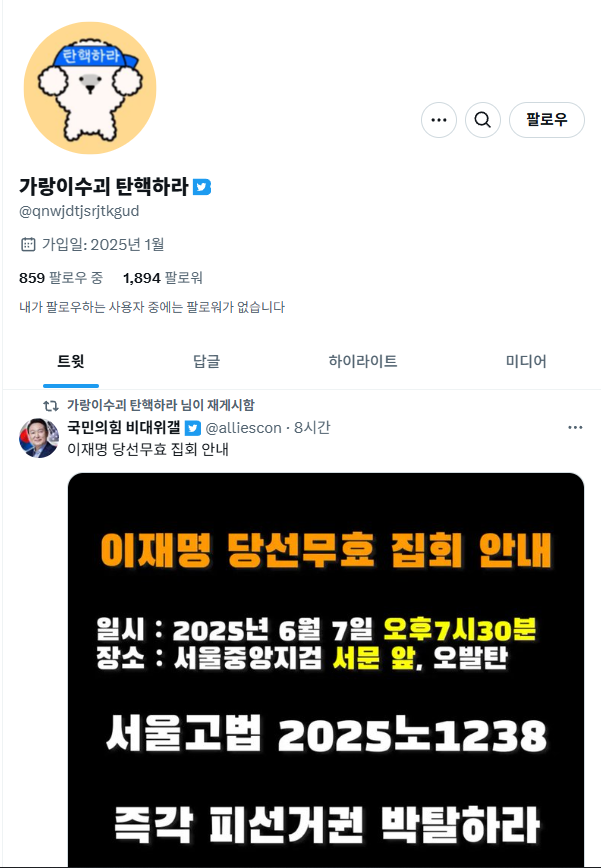Open the poodle profile avatar picture
This screenshot has width=601, height=868.
(90, 88)
